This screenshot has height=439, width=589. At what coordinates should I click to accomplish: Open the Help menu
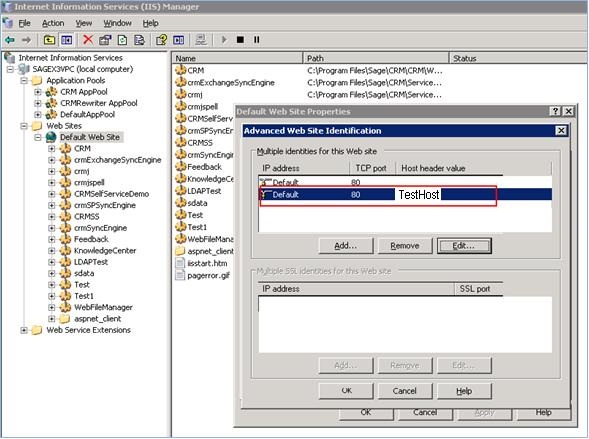pos(150,23)
